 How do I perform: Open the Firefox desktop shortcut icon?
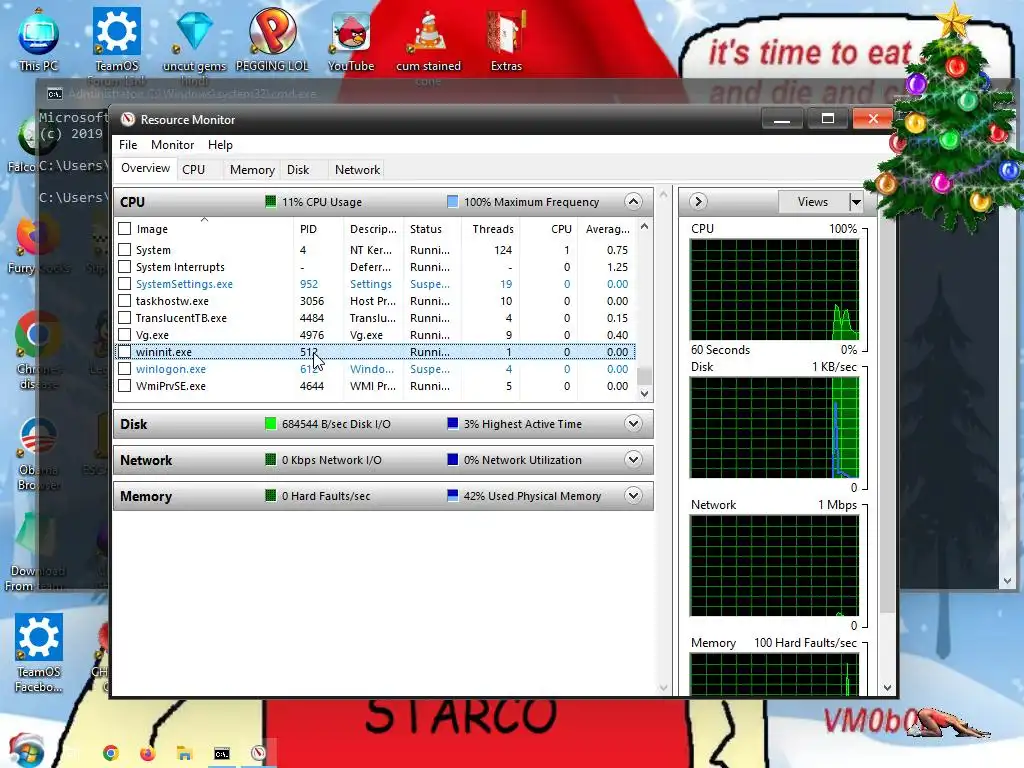click(x=37, y=235)
